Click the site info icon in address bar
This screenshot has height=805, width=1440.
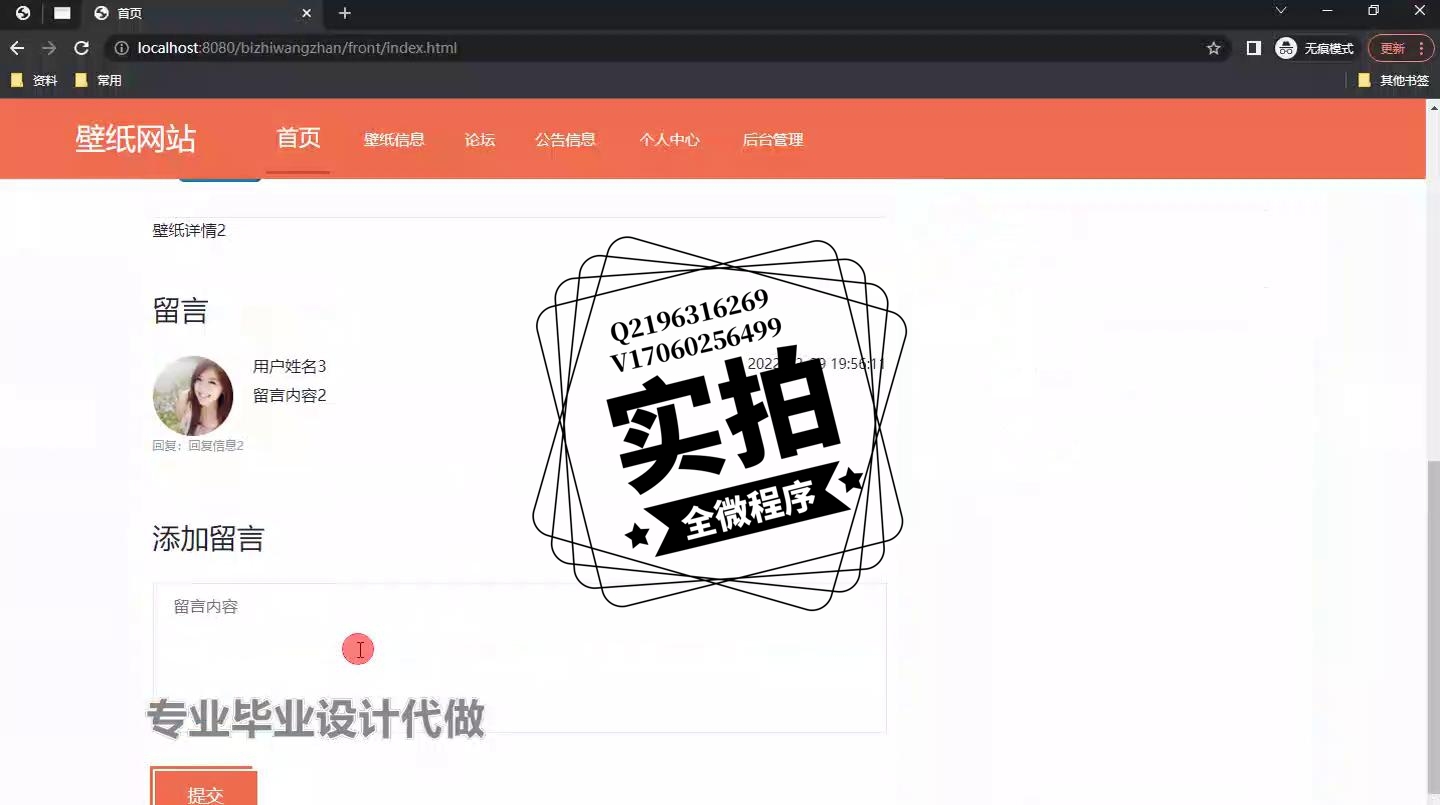point(121,48)
